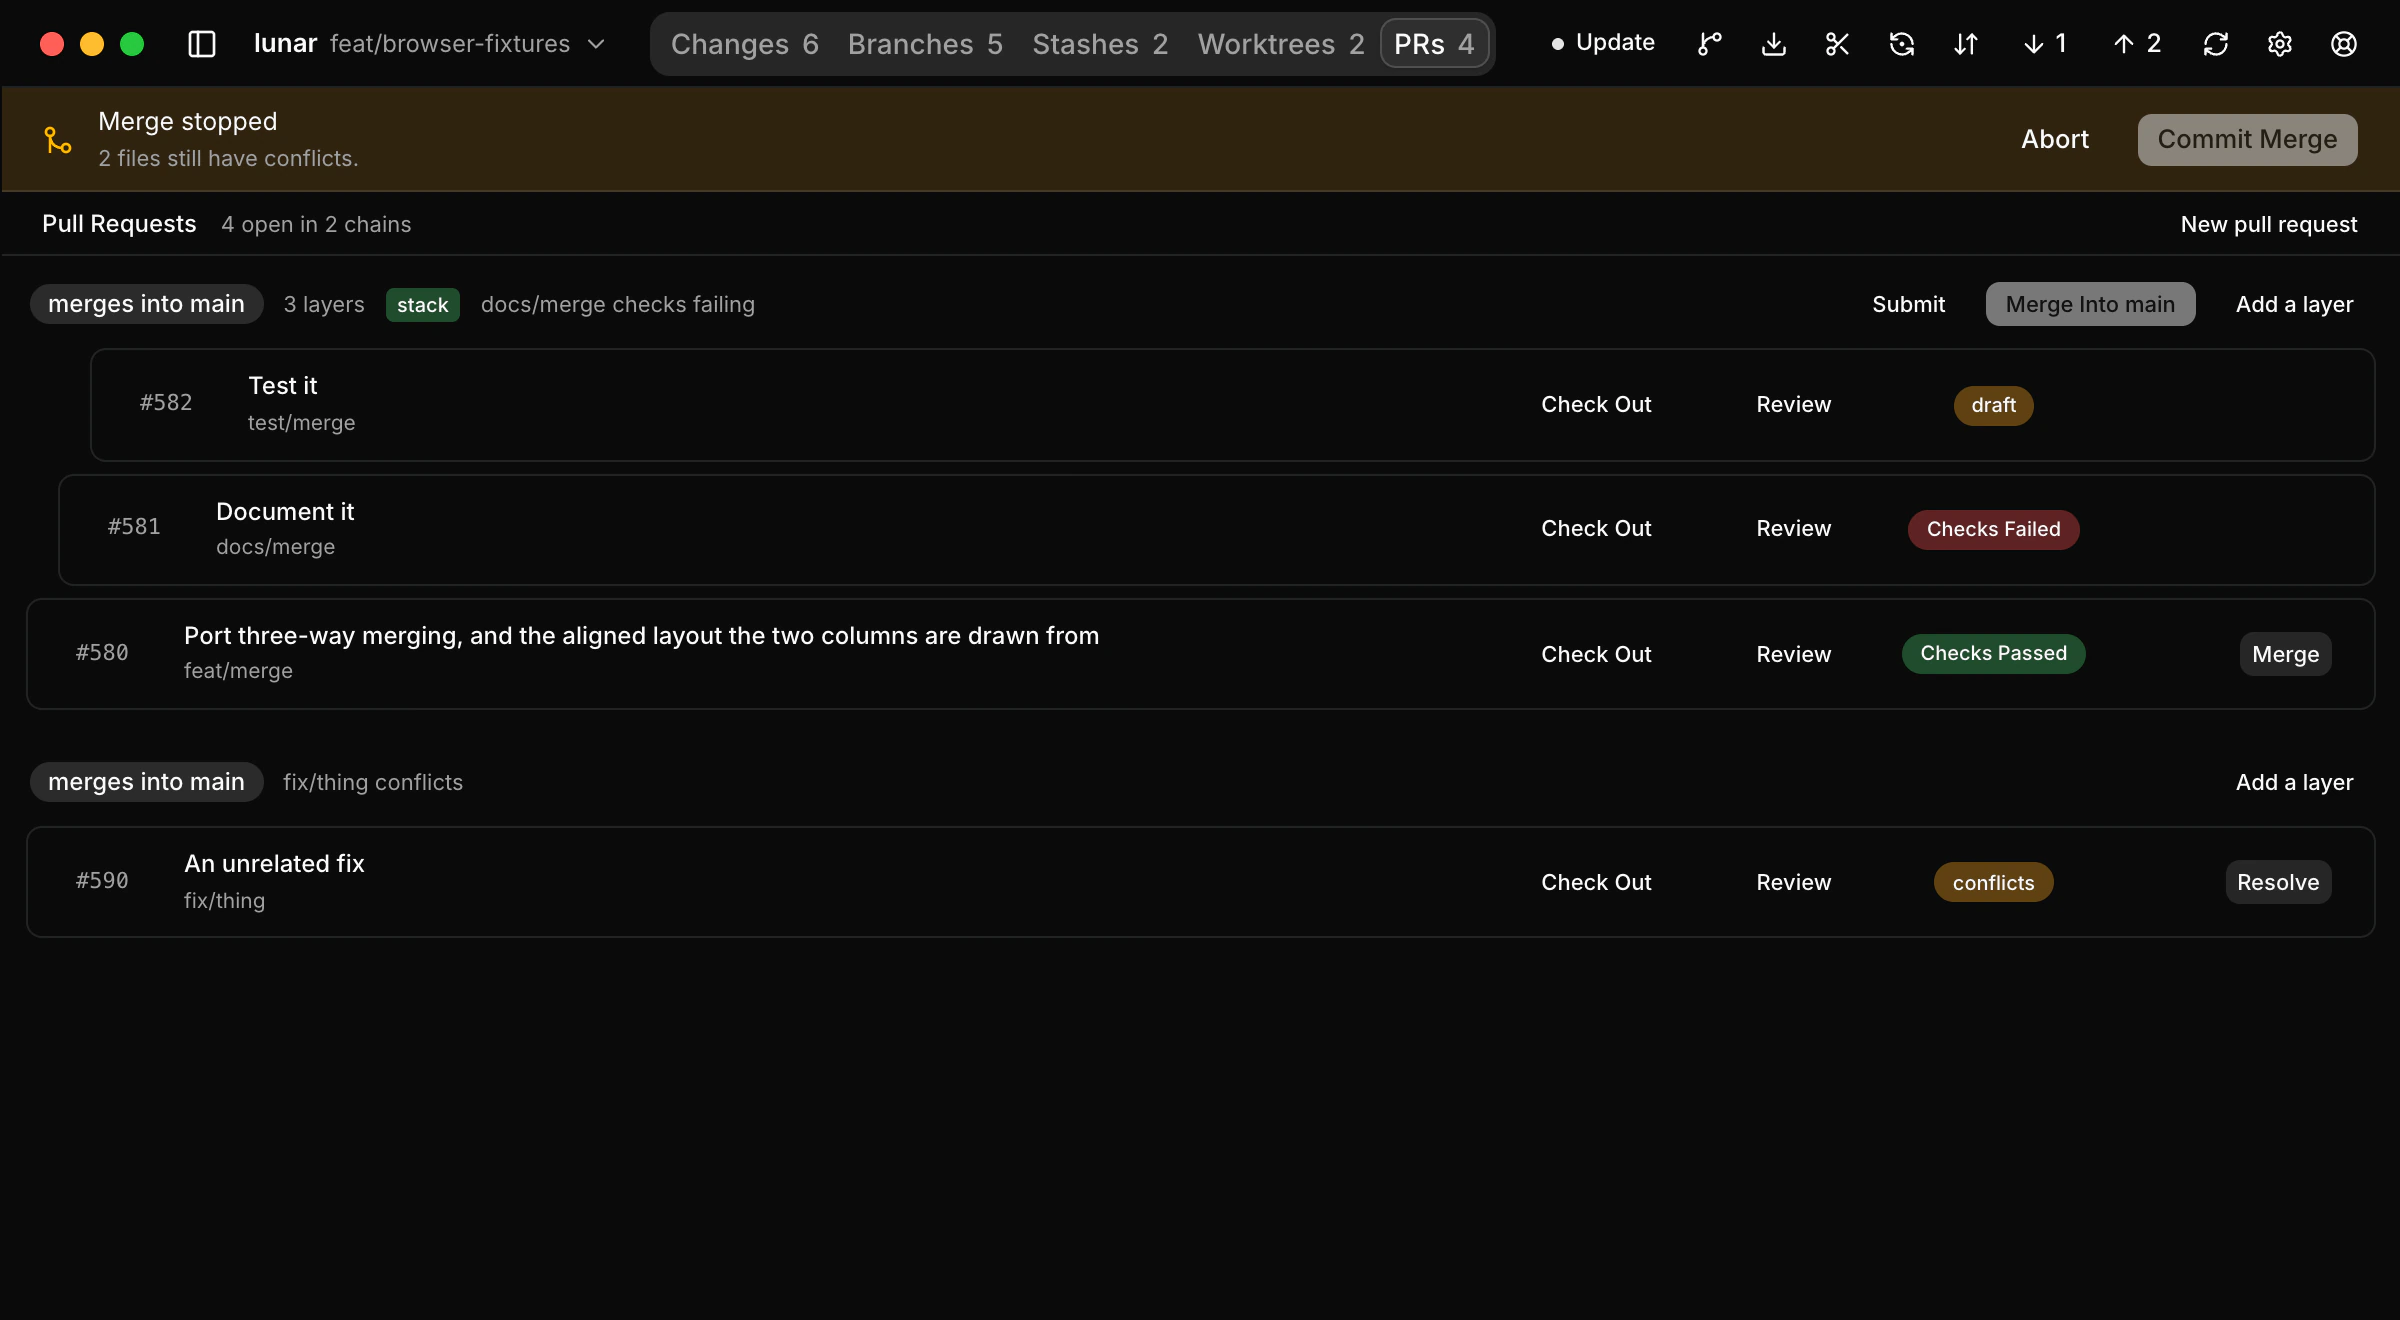The height and width of the screenshot is (1320, 2400).
Task: Click the 'lunar' repository name
Action: tap(285, 44)
